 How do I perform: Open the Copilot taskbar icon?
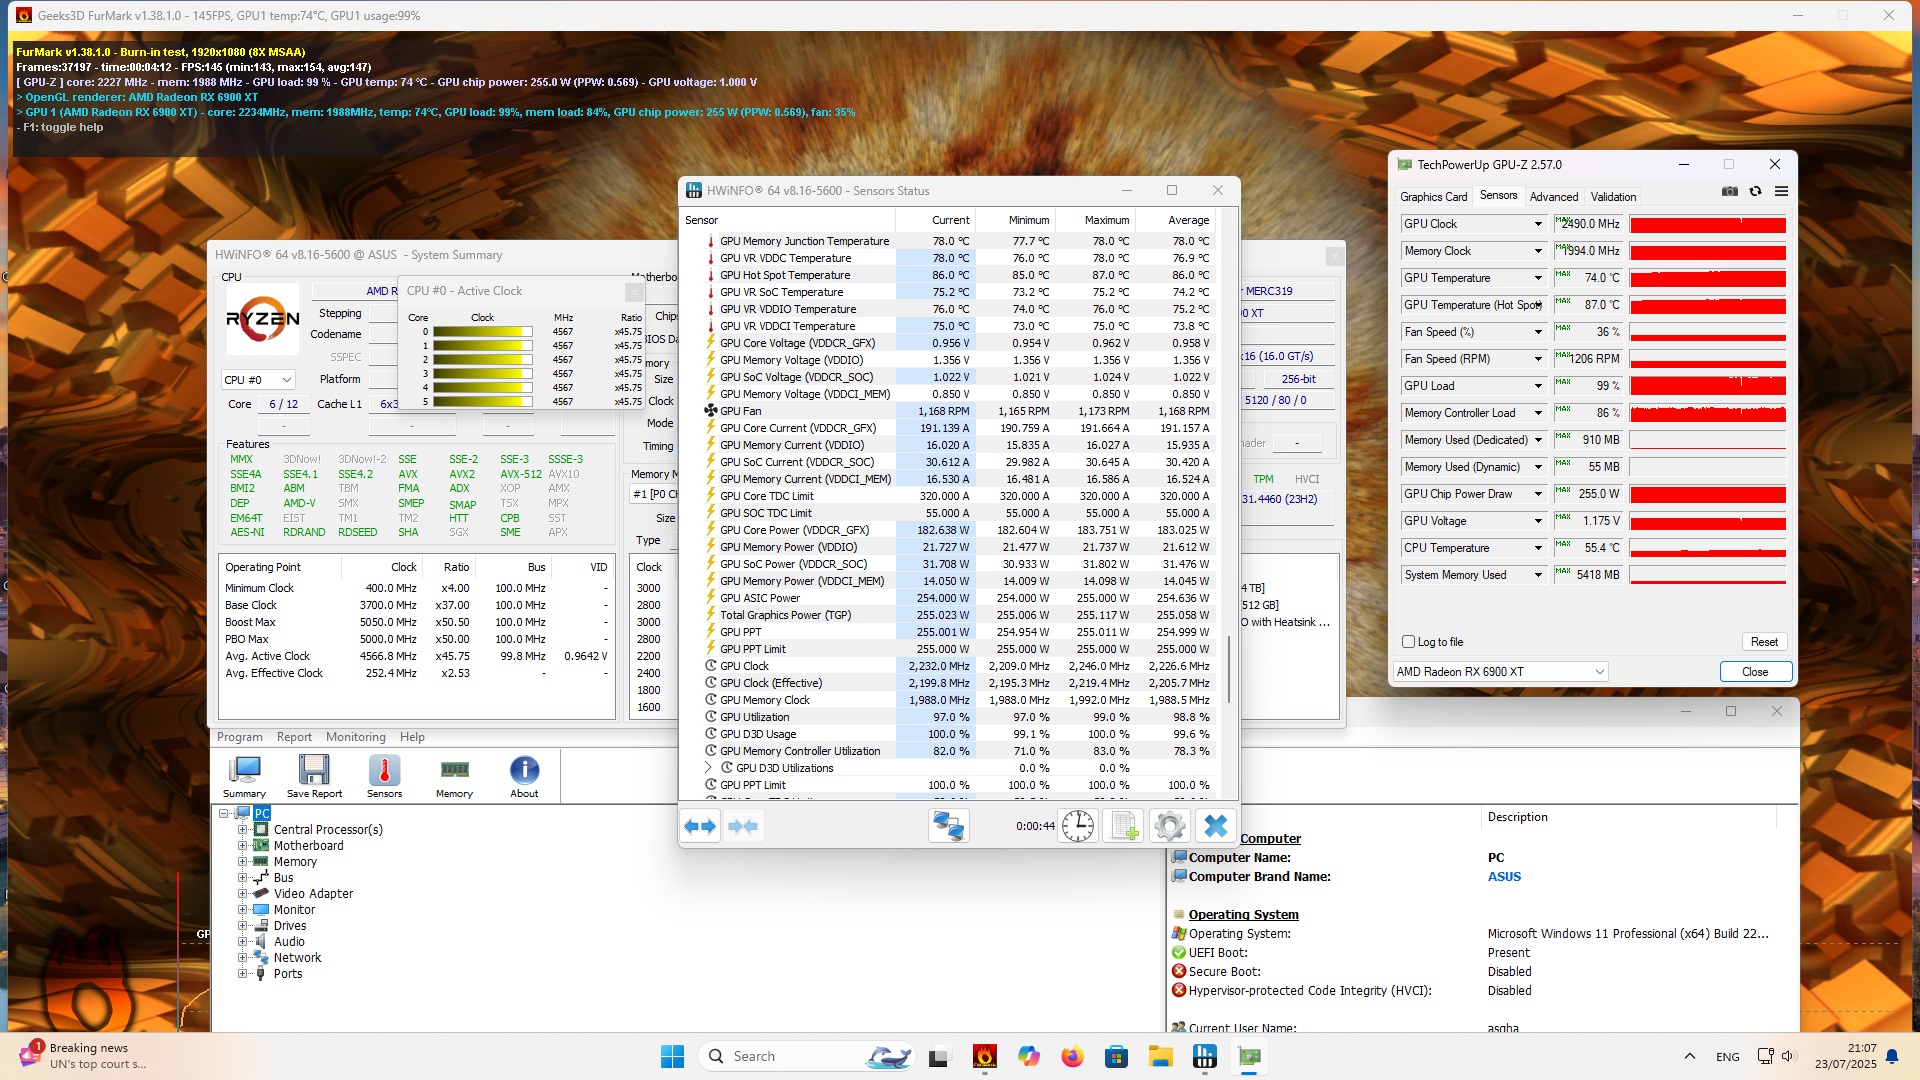tap(1029, 1056)
